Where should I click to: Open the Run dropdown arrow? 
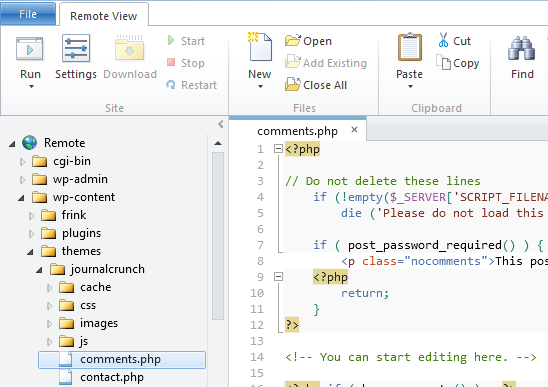point(31,86)
